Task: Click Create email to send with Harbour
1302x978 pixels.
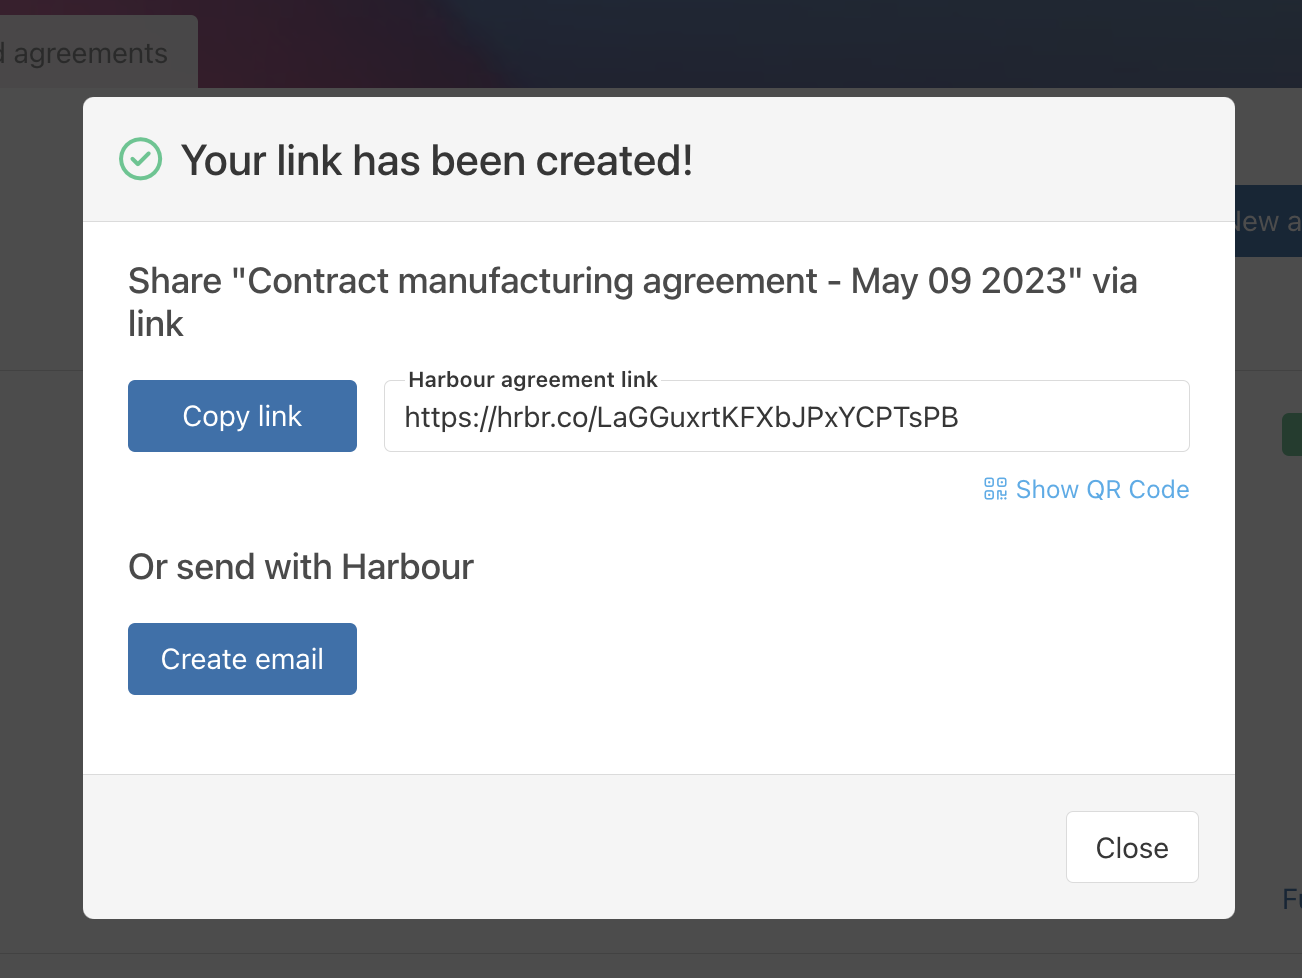Action: pos(242,658)
